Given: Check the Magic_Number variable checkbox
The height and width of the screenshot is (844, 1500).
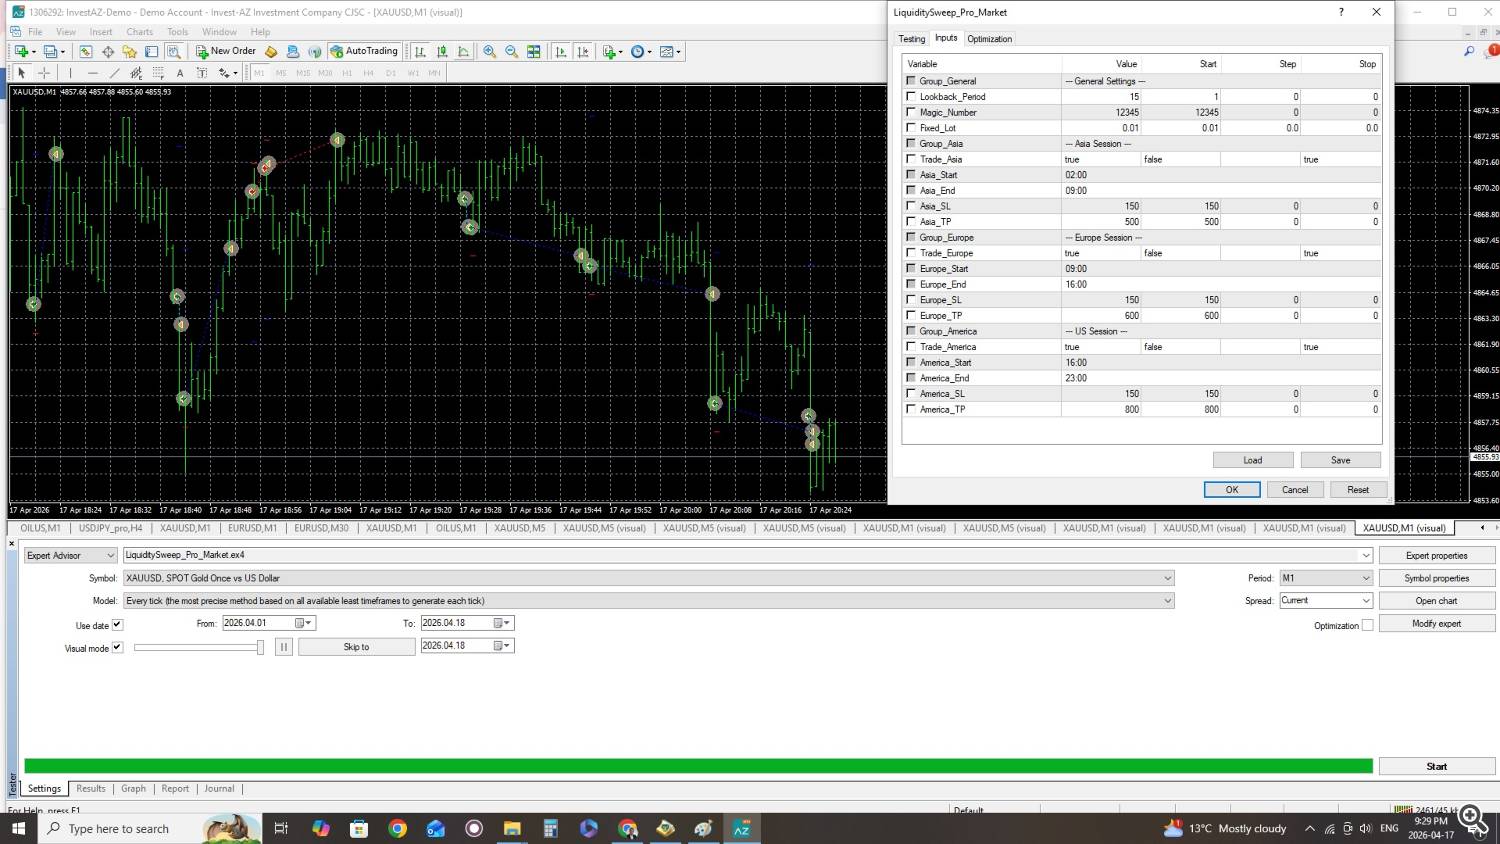Looking at the screenshot, I should pyautogui.click(x=911, y=112).
